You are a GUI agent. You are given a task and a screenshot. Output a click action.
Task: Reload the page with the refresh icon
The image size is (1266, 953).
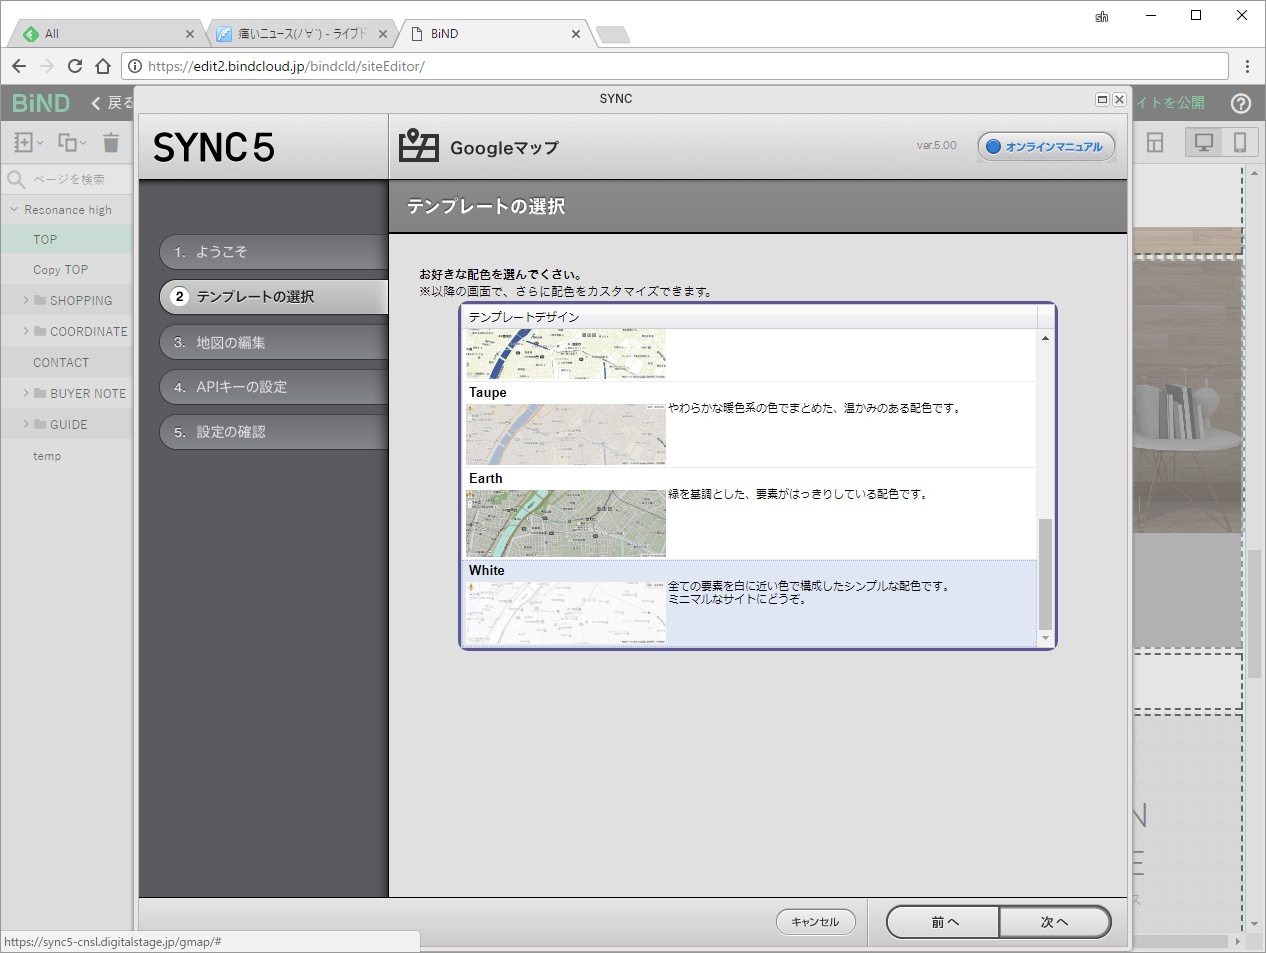click(x=75, y=66)
